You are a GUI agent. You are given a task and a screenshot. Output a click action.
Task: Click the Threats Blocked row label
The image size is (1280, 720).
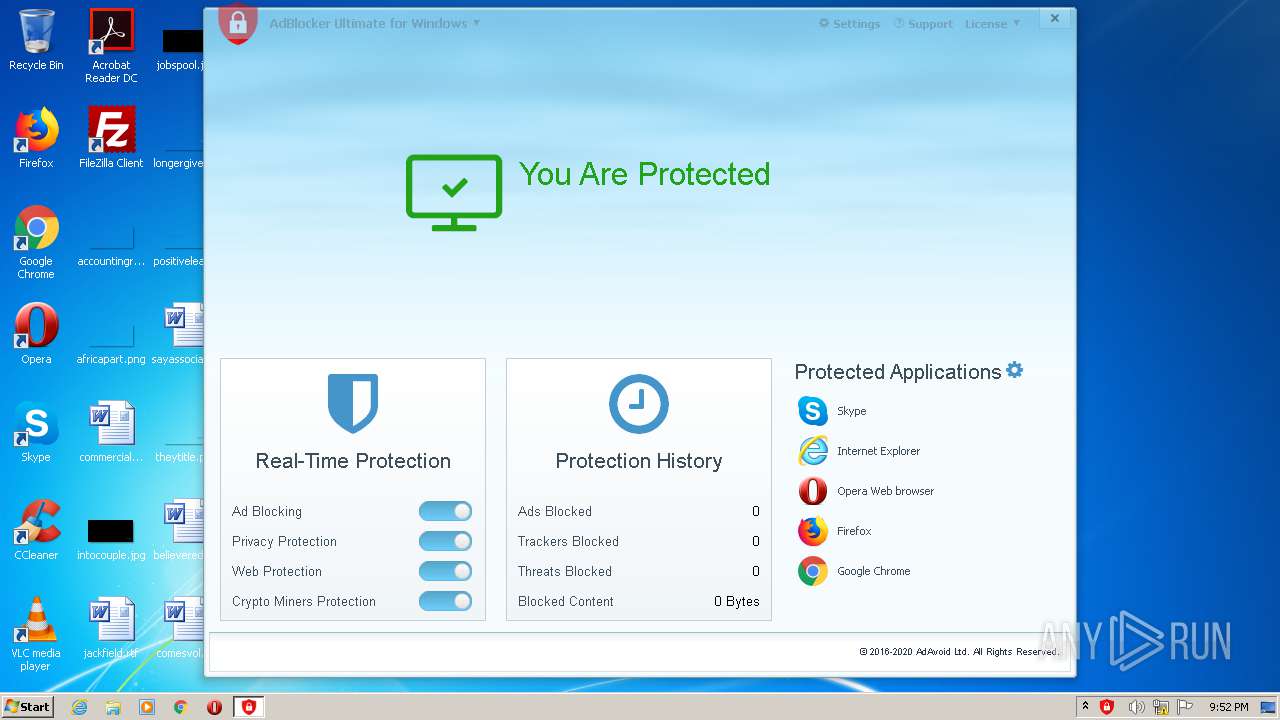(565, 571)
